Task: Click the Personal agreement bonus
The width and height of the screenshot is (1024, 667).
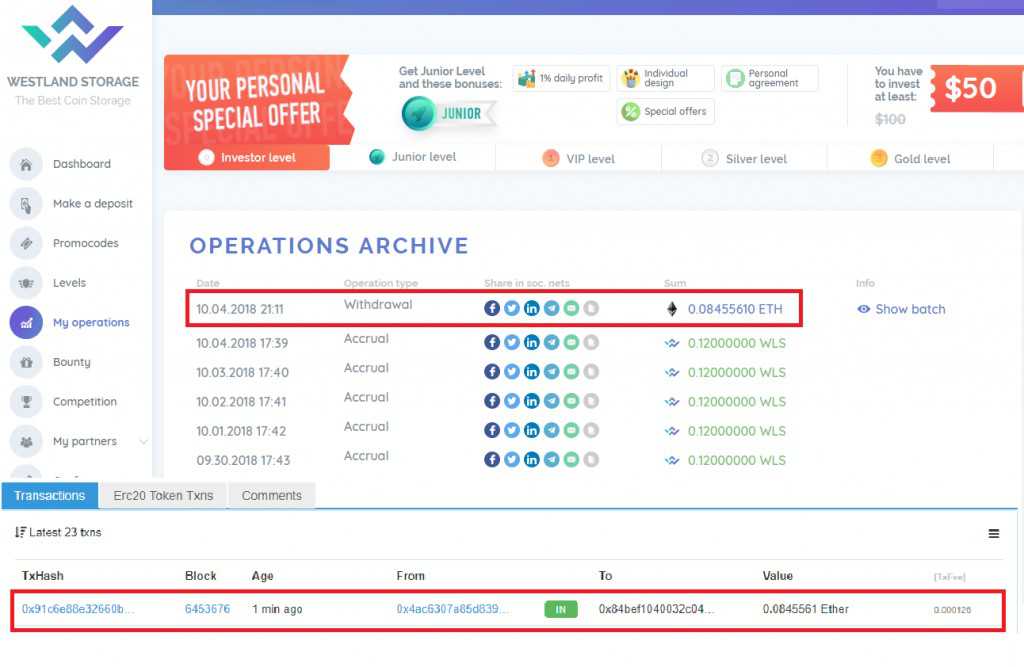Action: point(769,78)
